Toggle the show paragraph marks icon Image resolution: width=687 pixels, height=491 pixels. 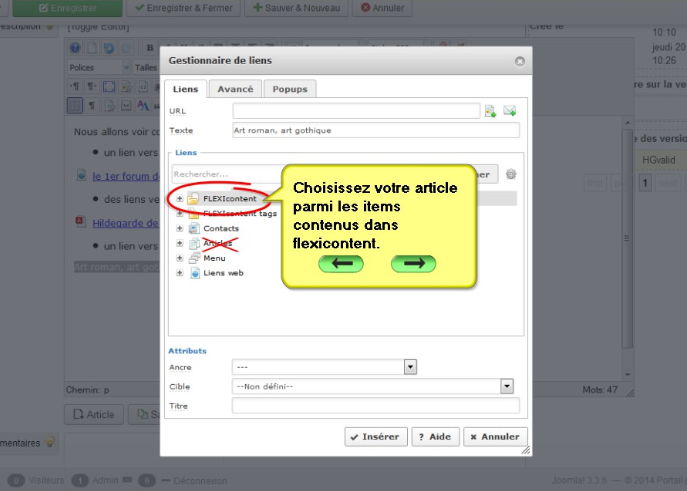[x=92, y=106]
